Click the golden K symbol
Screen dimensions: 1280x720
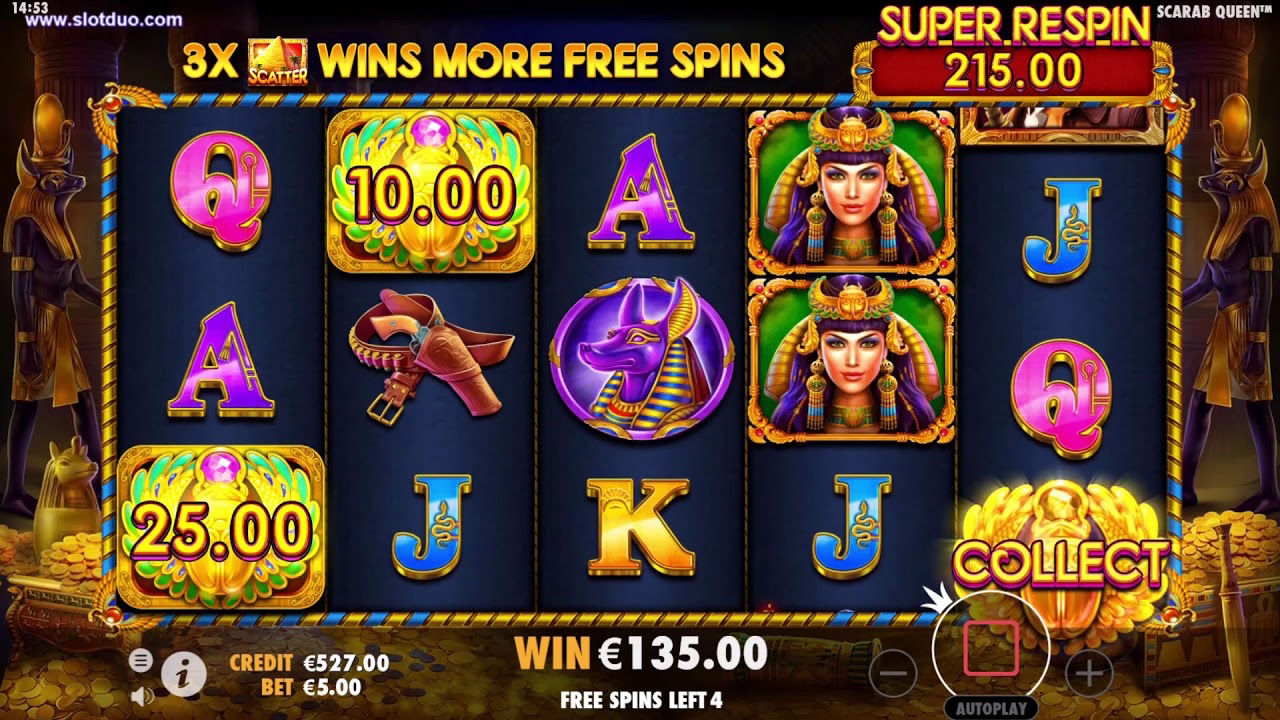point(641,527)
